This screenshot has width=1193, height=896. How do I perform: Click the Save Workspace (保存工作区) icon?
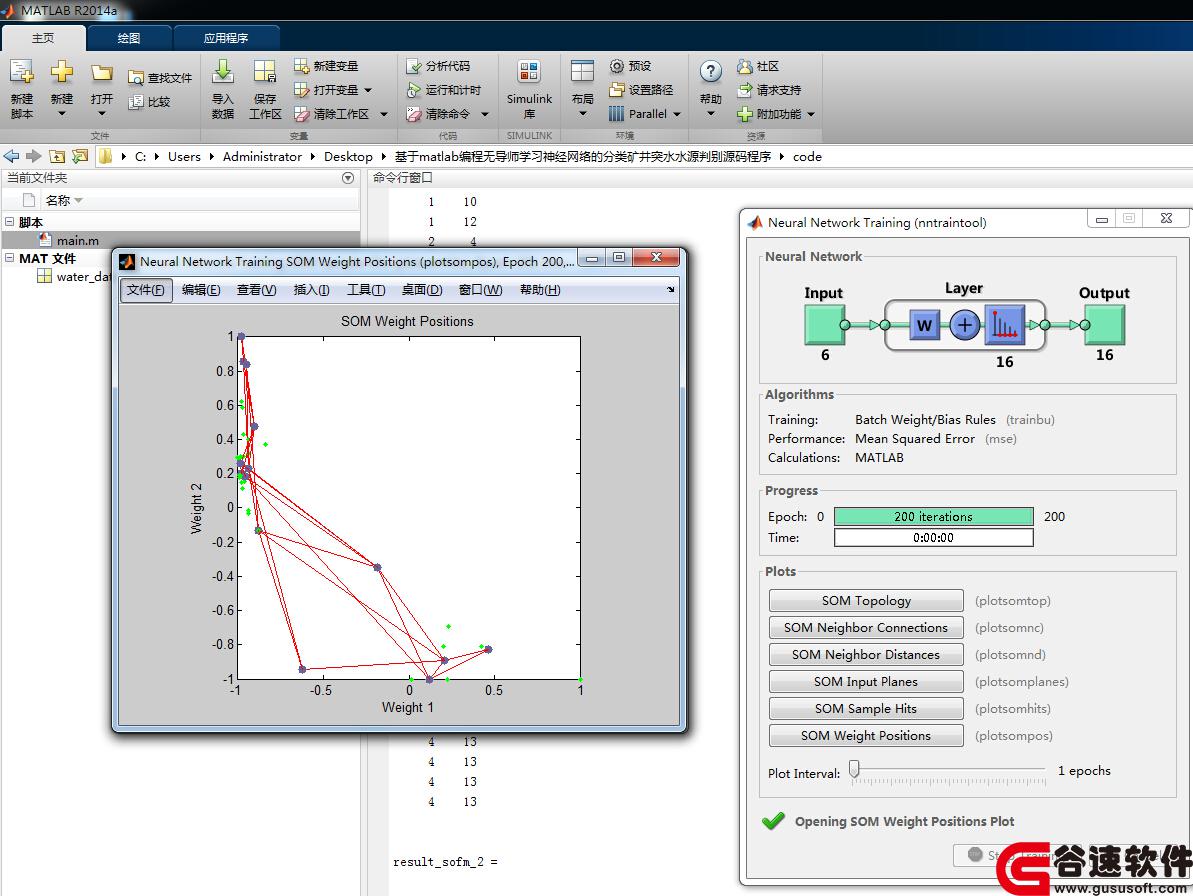(x=265, y=72)
